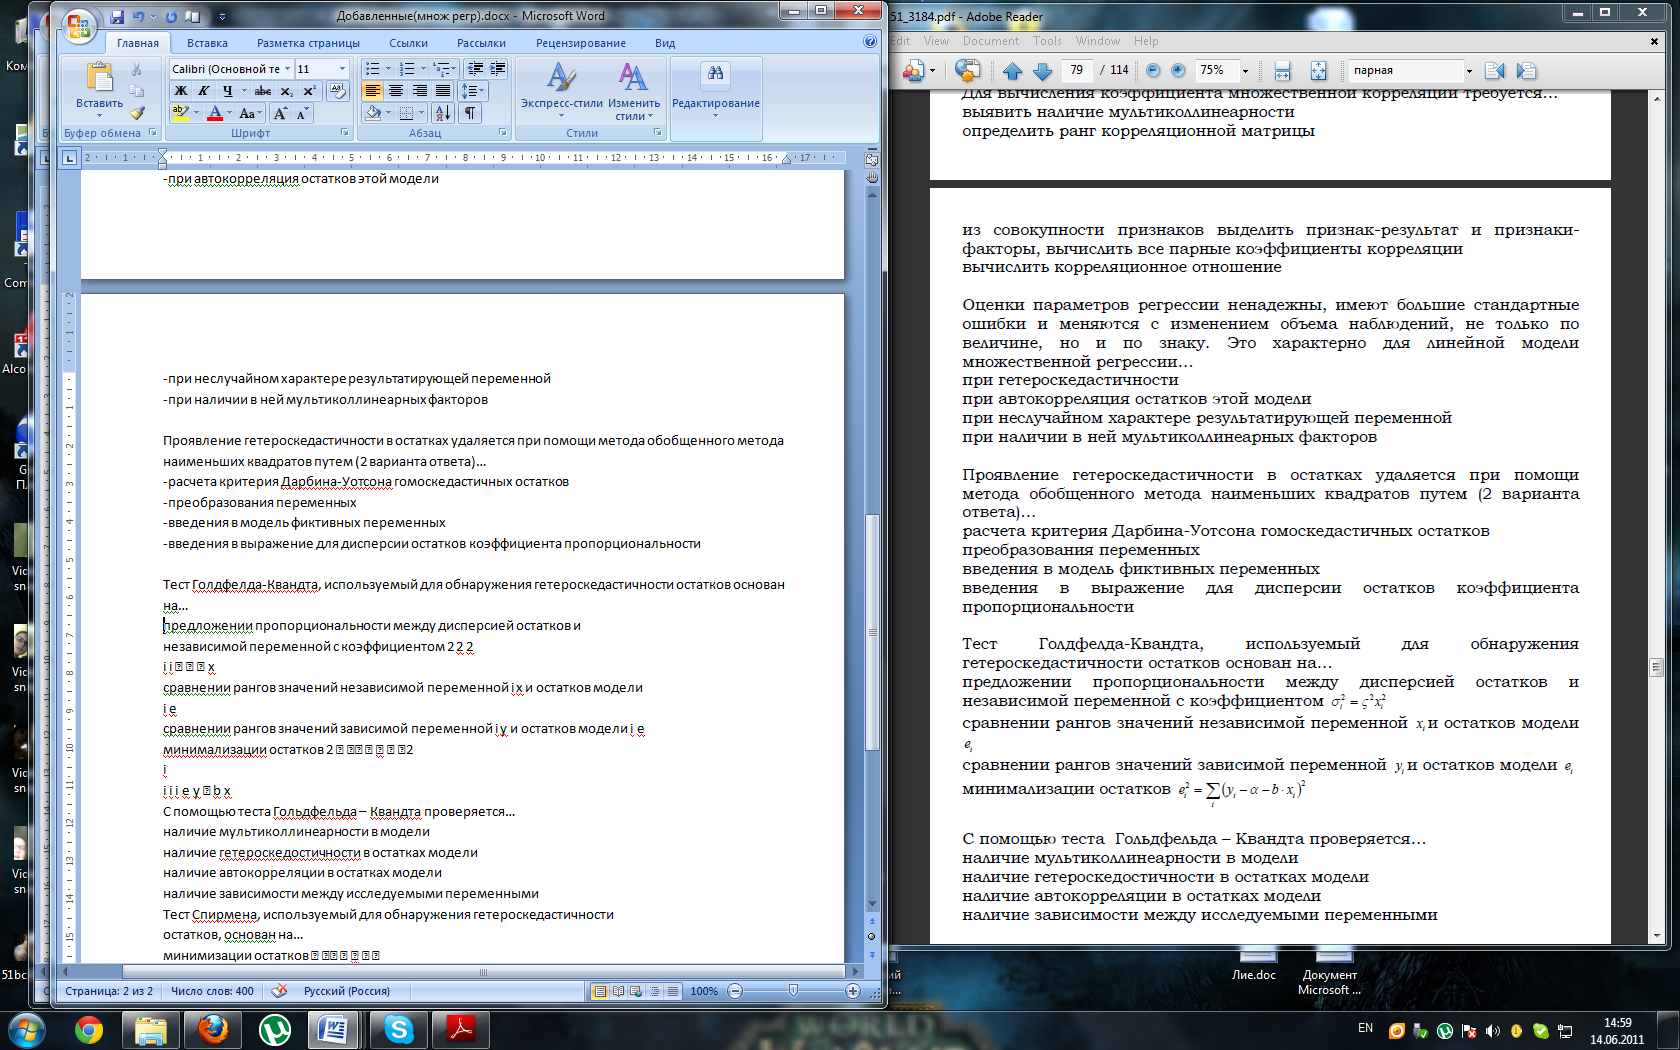Screen dimensions: 1680x1050
Task: Zoom in with plus icon in Adobe Reader
Action: pyautogui.click(x=1178, y=70)
